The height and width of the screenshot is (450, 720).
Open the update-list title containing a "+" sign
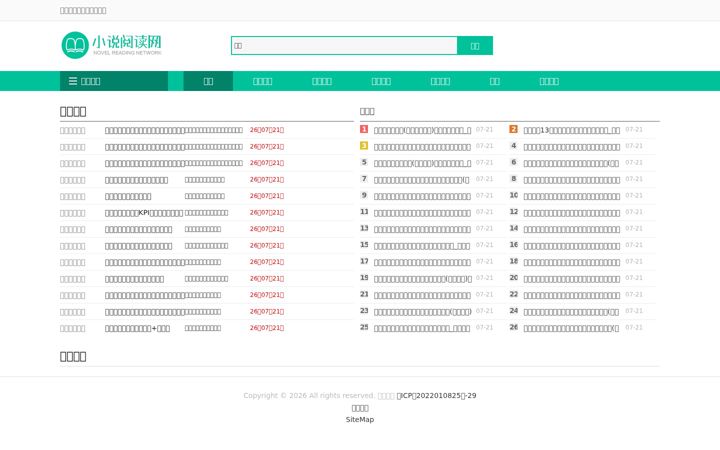137,328
